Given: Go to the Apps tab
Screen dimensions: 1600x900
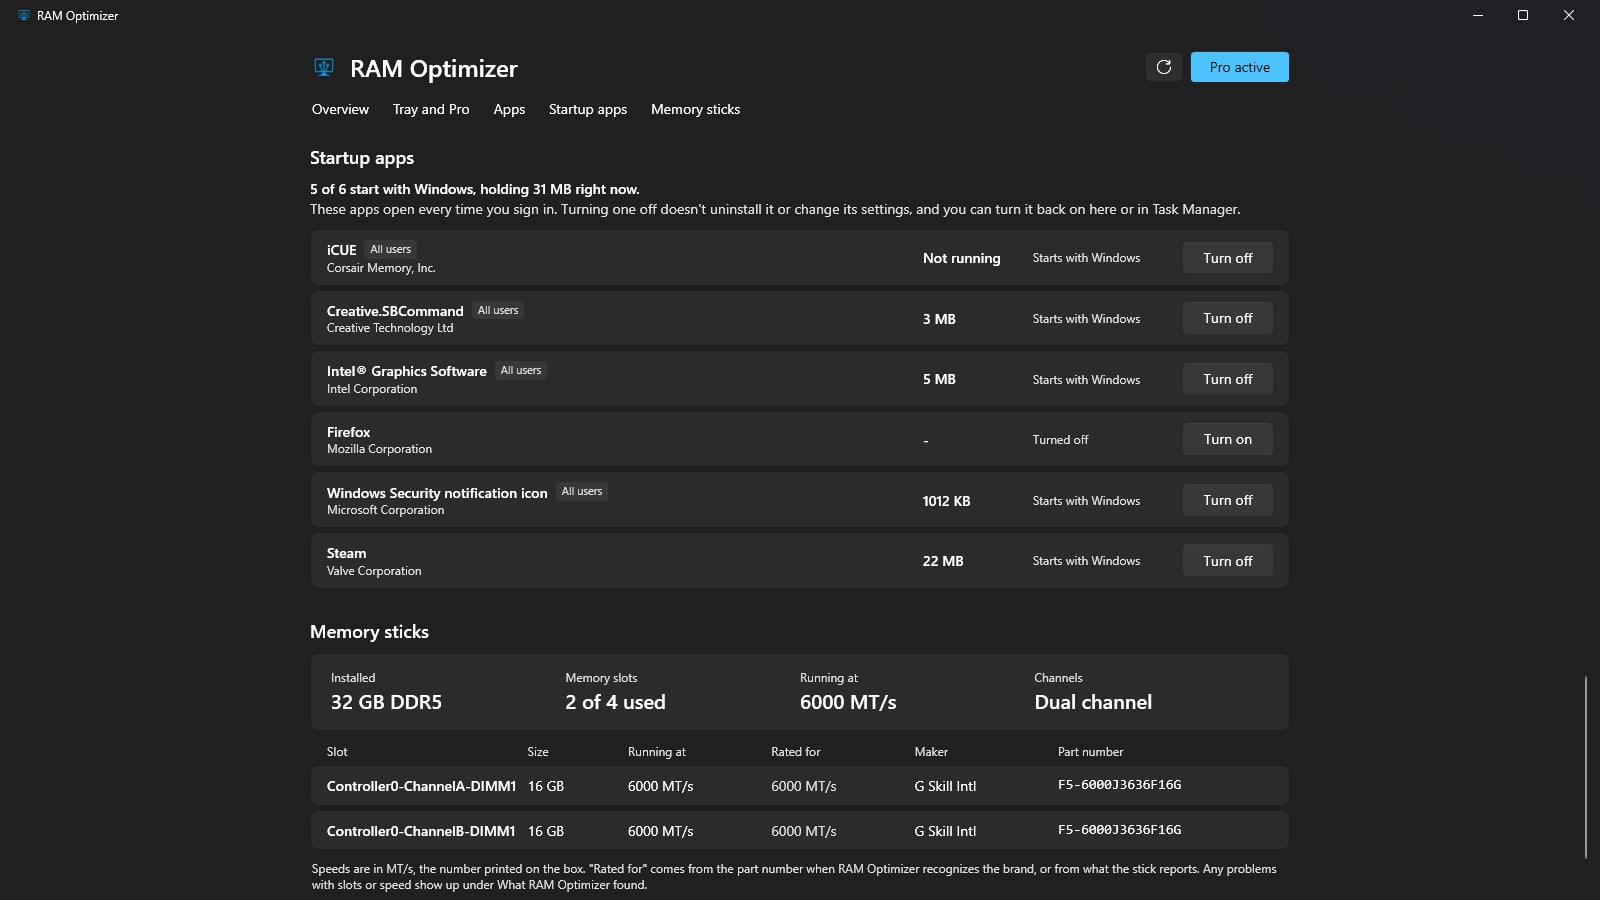Looking at the screenshot, I should click(x=509, y=109).
